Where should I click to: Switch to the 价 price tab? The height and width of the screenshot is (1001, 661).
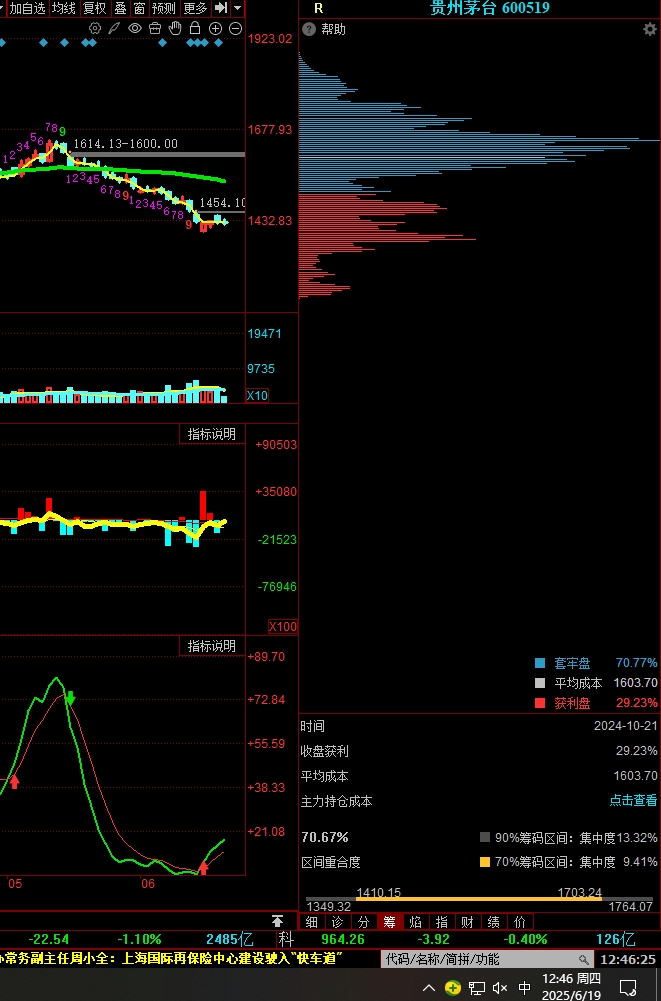click(x=520, y=921)
